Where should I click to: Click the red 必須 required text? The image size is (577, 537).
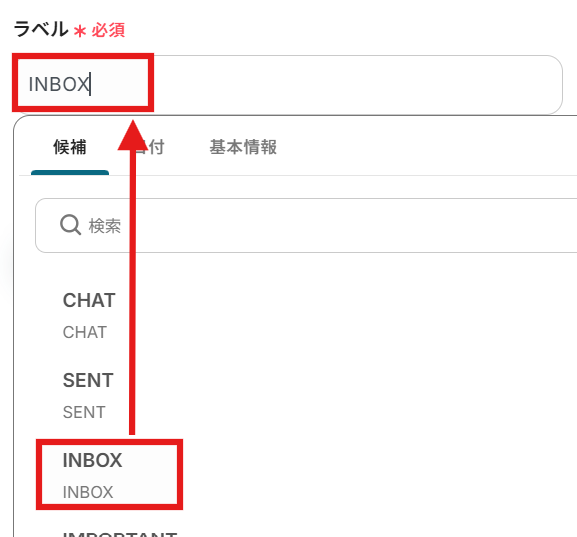tap(108, 30)
